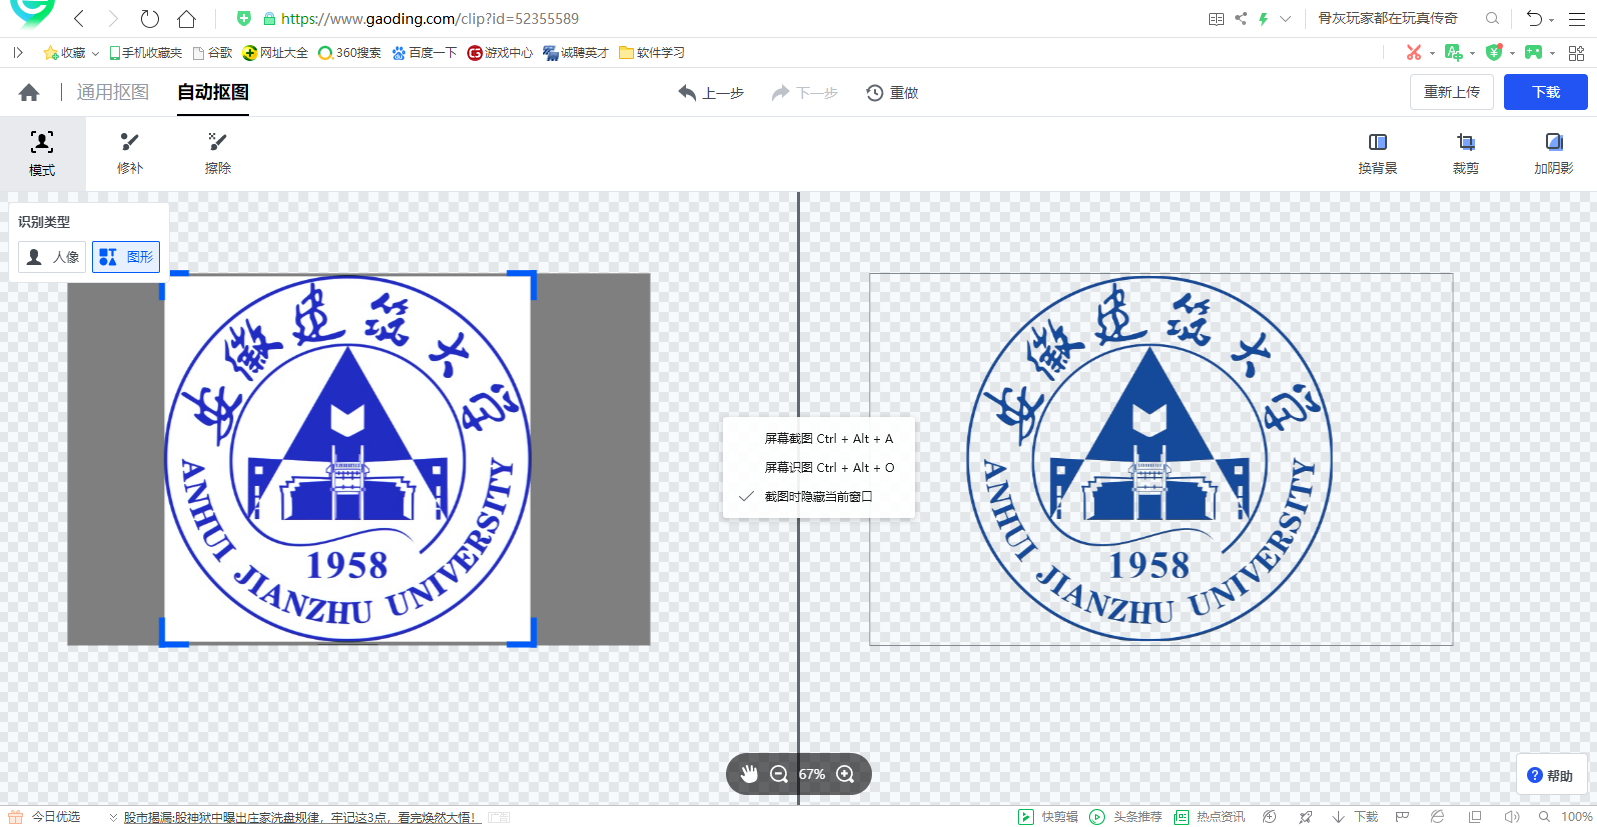The height and width of the screenshot is (827, 1597).
Task: Click blue 下载 download button
Action: coord(1546,92)
